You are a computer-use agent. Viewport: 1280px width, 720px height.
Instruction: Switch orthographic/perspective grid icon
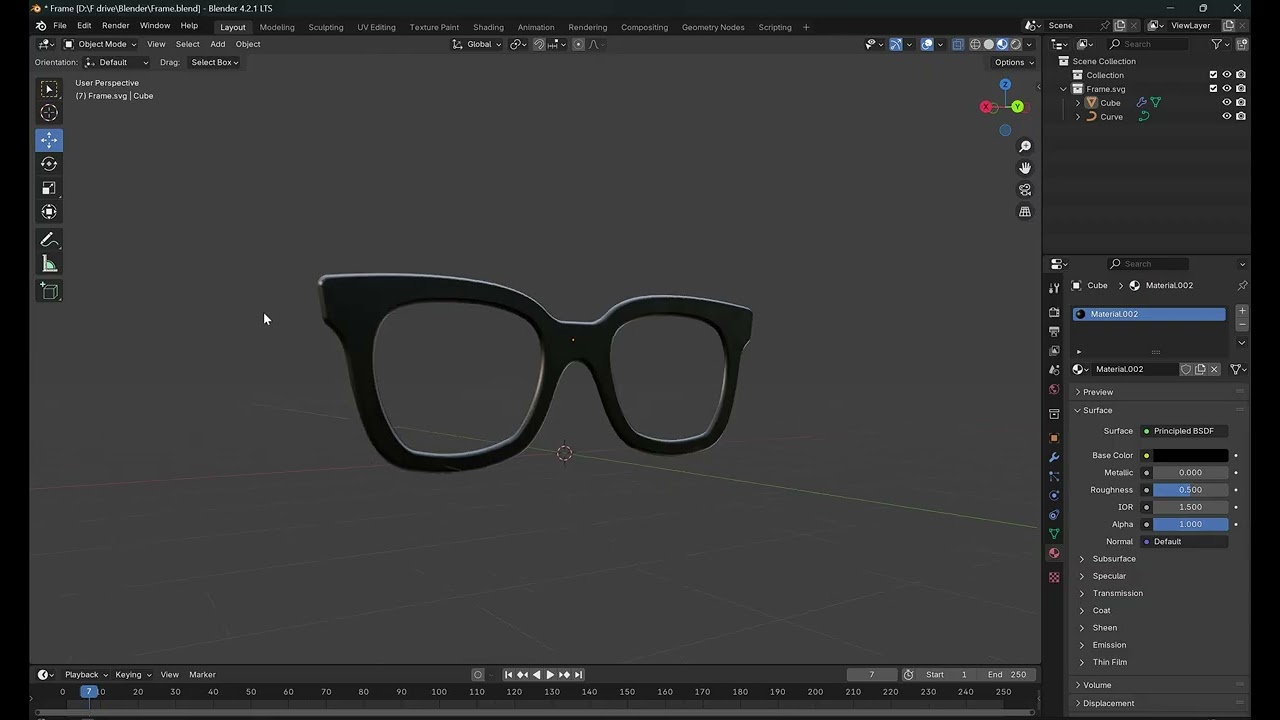click(x=1025, y=212)
